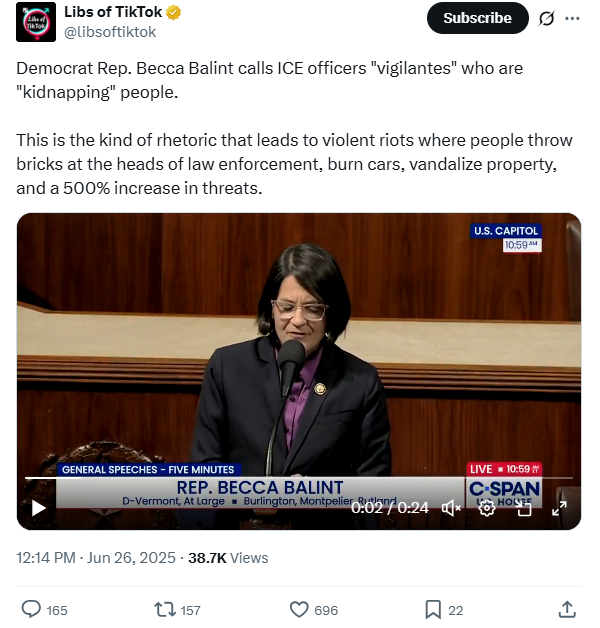Play the Becca Balint video
The image size is (600, 628).
point(39,508)
